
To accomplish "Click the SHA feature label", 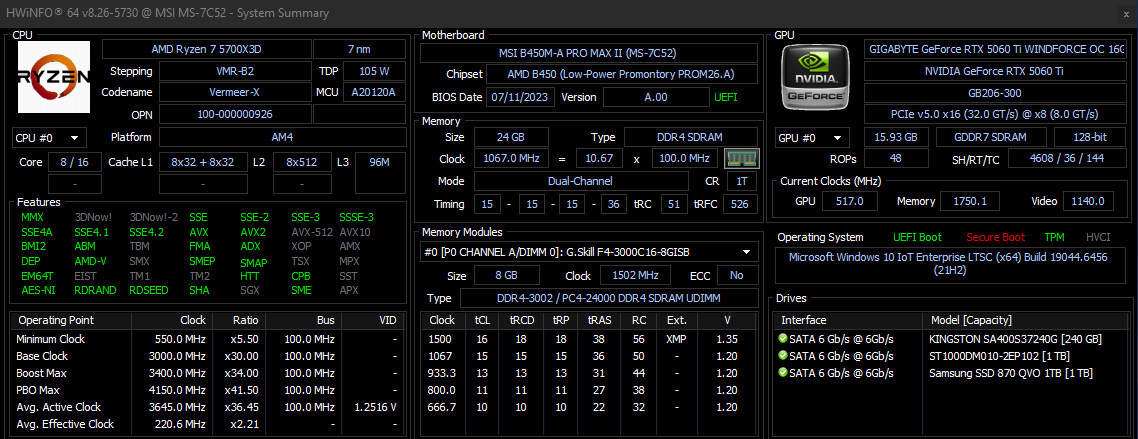I will point(199,290).
